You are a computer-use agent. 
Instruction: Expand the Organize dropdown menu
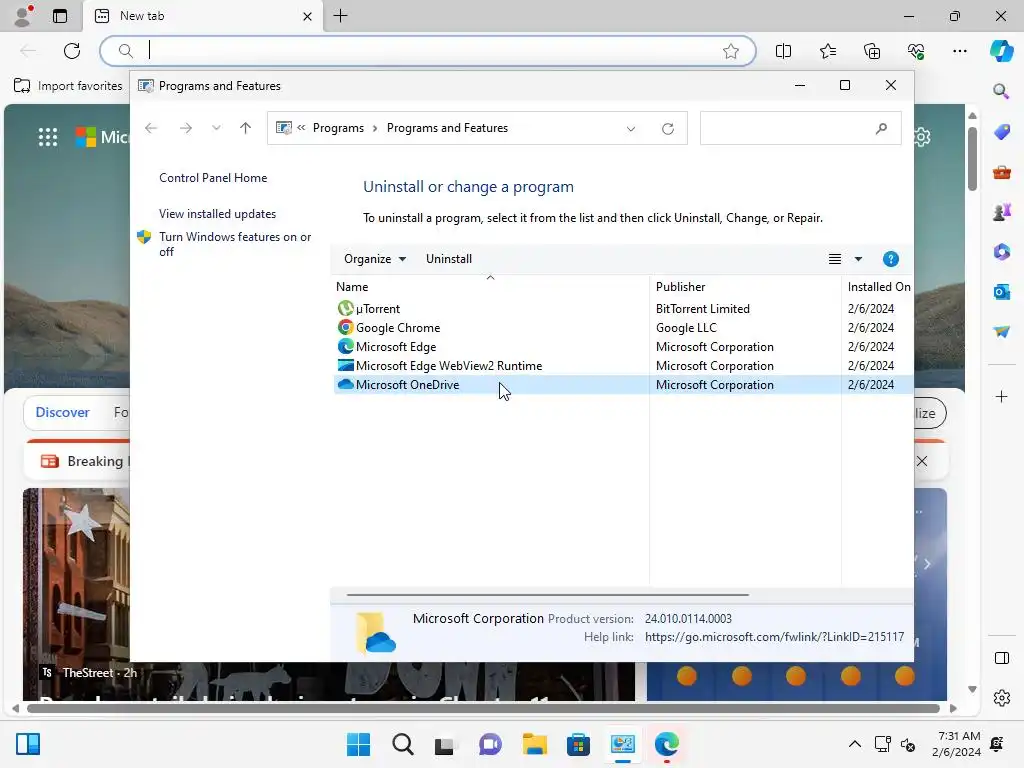coord(375,259)
